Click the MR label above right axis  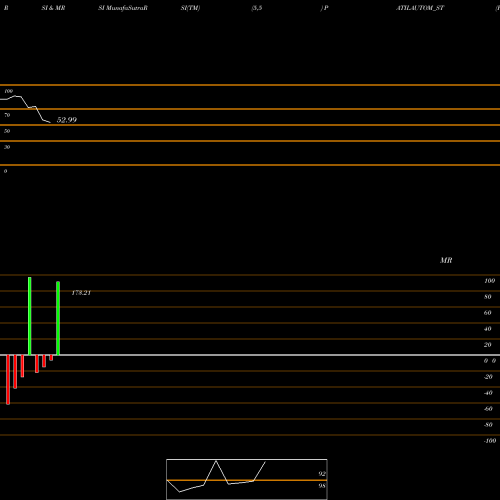click(446, 260)
